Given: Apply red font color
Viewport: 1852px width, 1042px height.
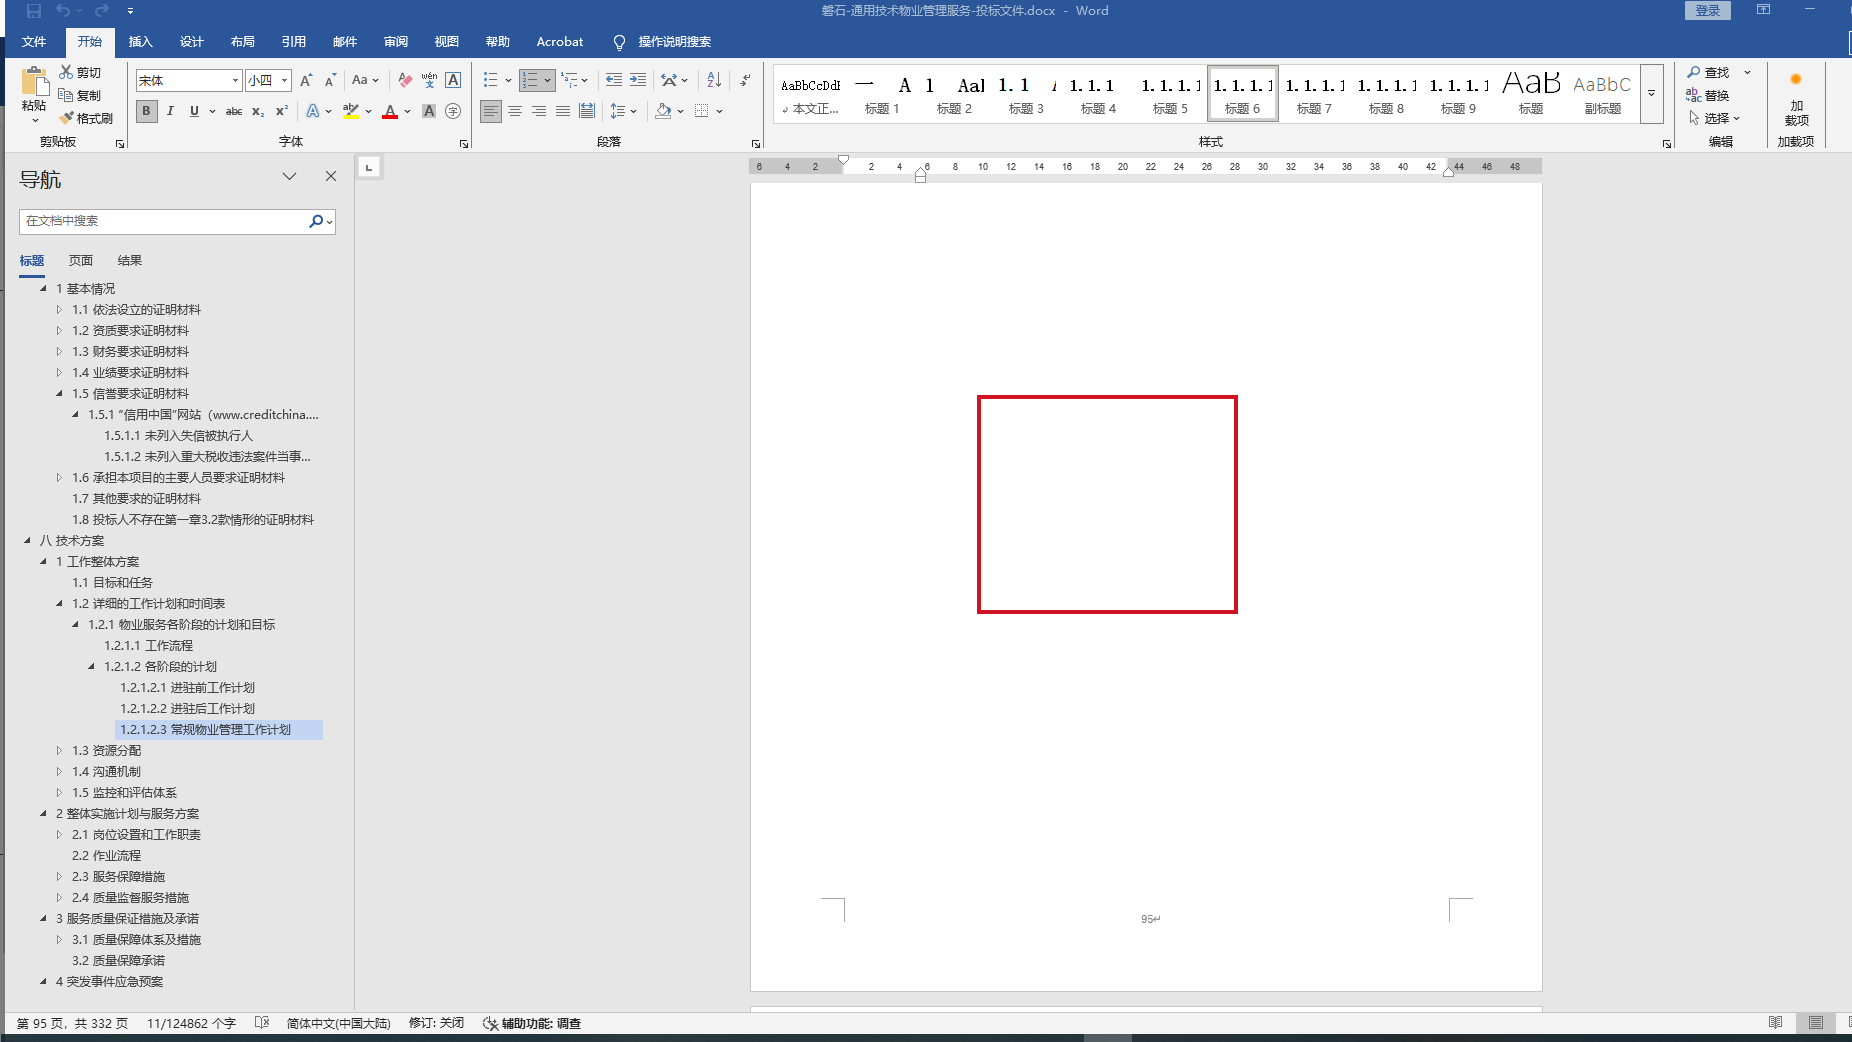Looking at the screenshot, I should pos(390,111).
